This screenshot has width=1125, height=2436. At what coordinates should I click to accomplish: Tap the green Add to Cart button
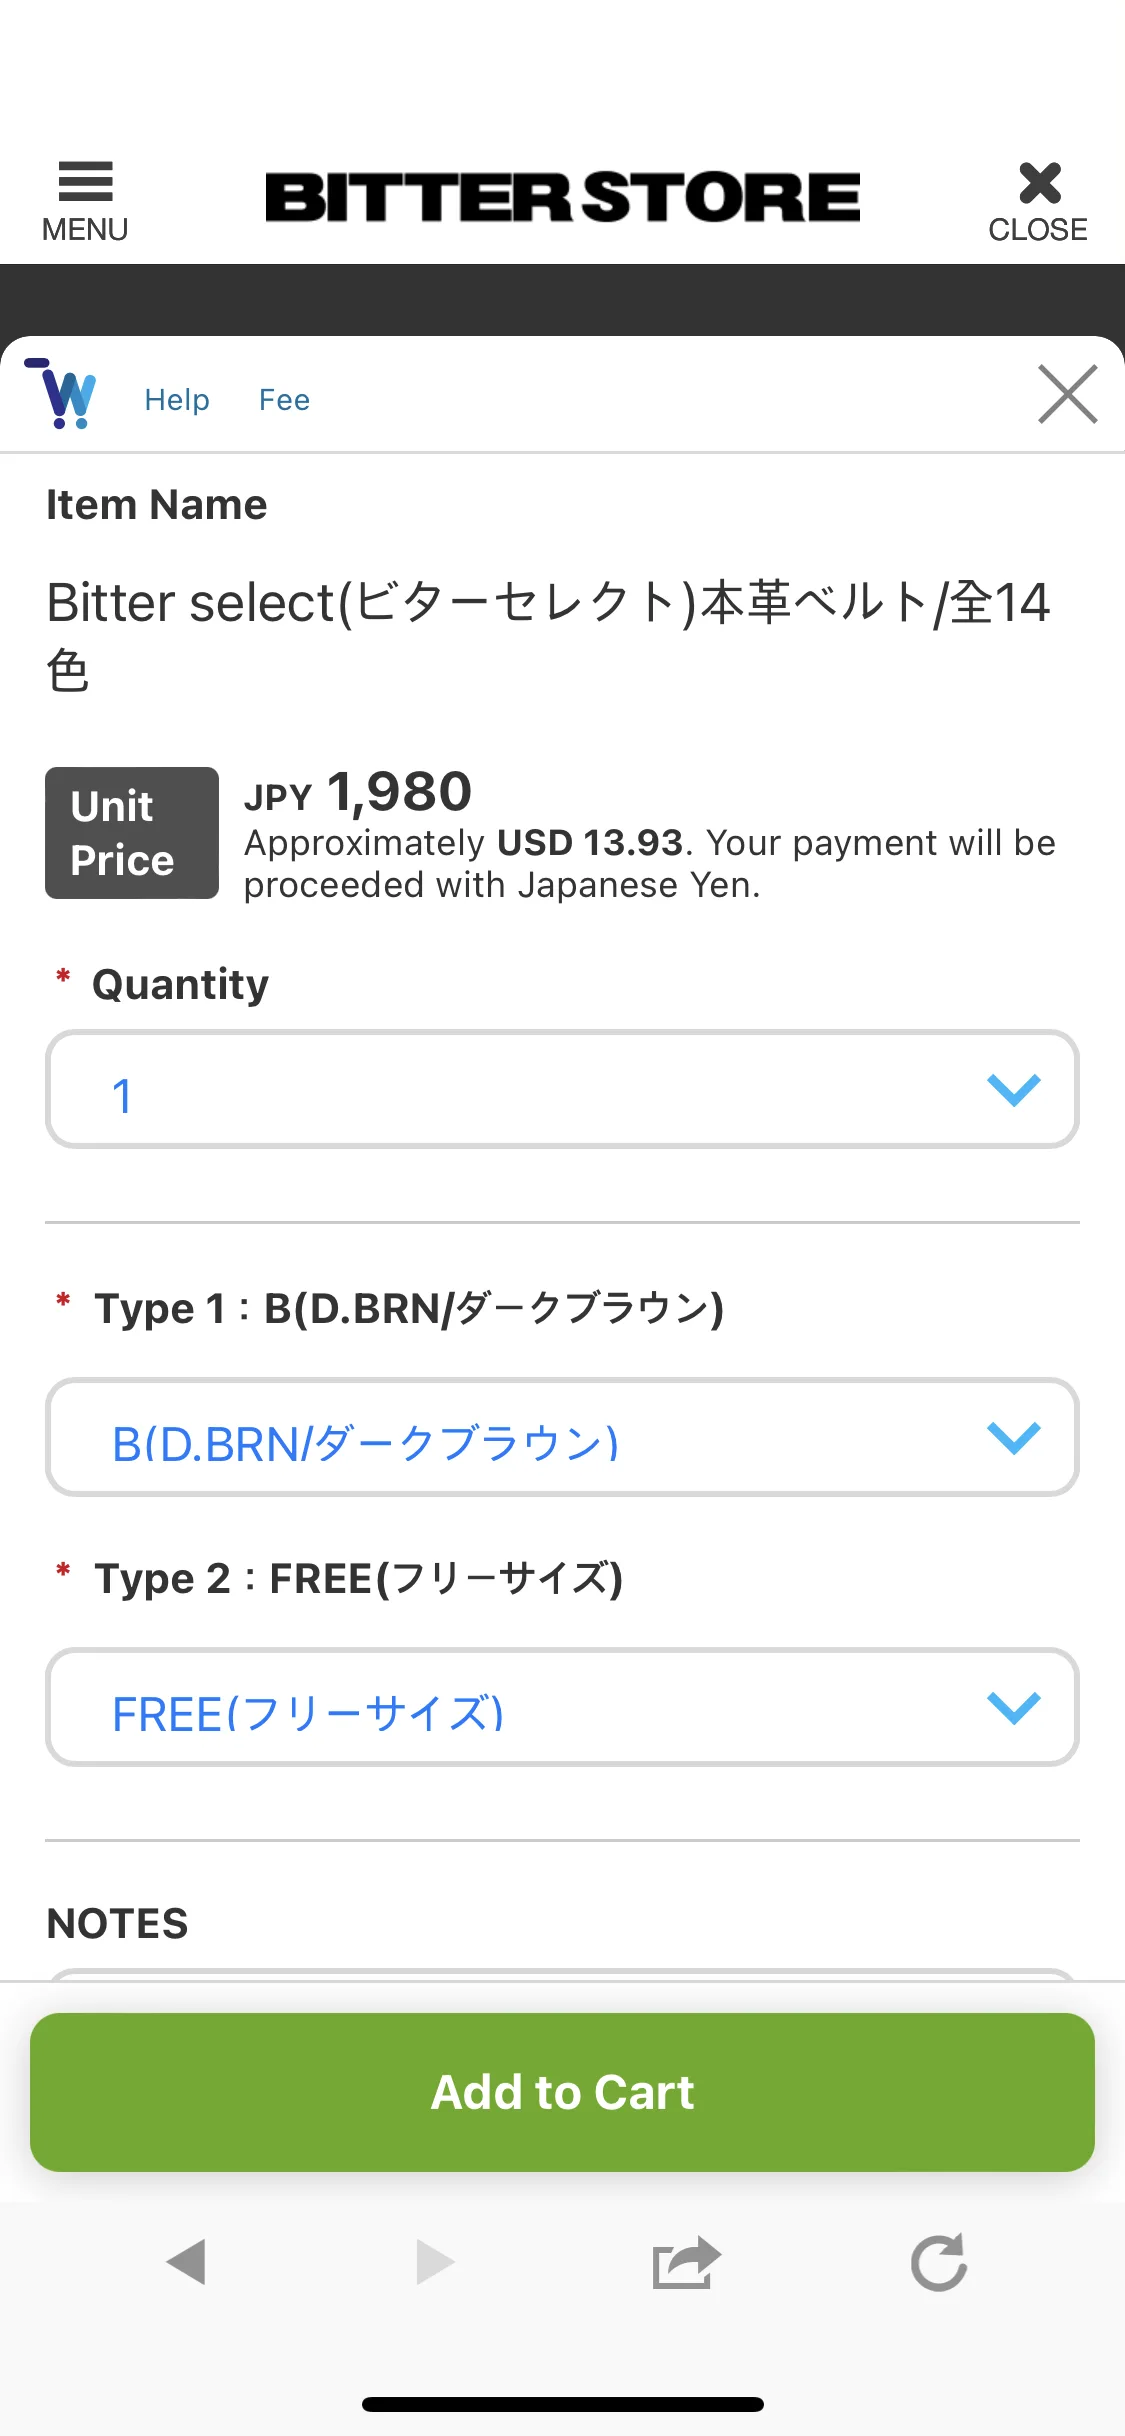pyautogui.click(x=562, y=2092)
